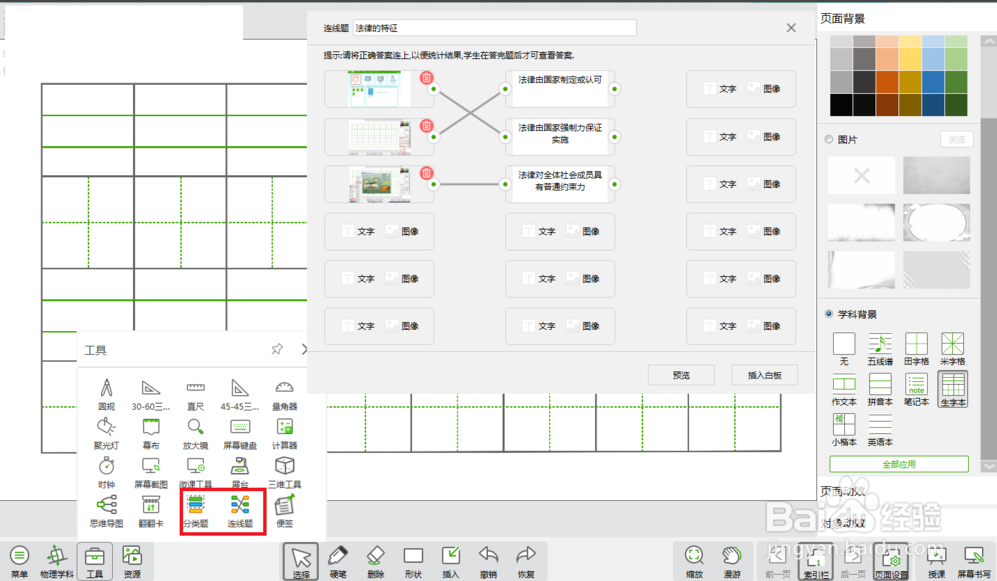Pick the black page background swatch
Image resolution: width=997 pixels, height=581 pixels.
841,105
